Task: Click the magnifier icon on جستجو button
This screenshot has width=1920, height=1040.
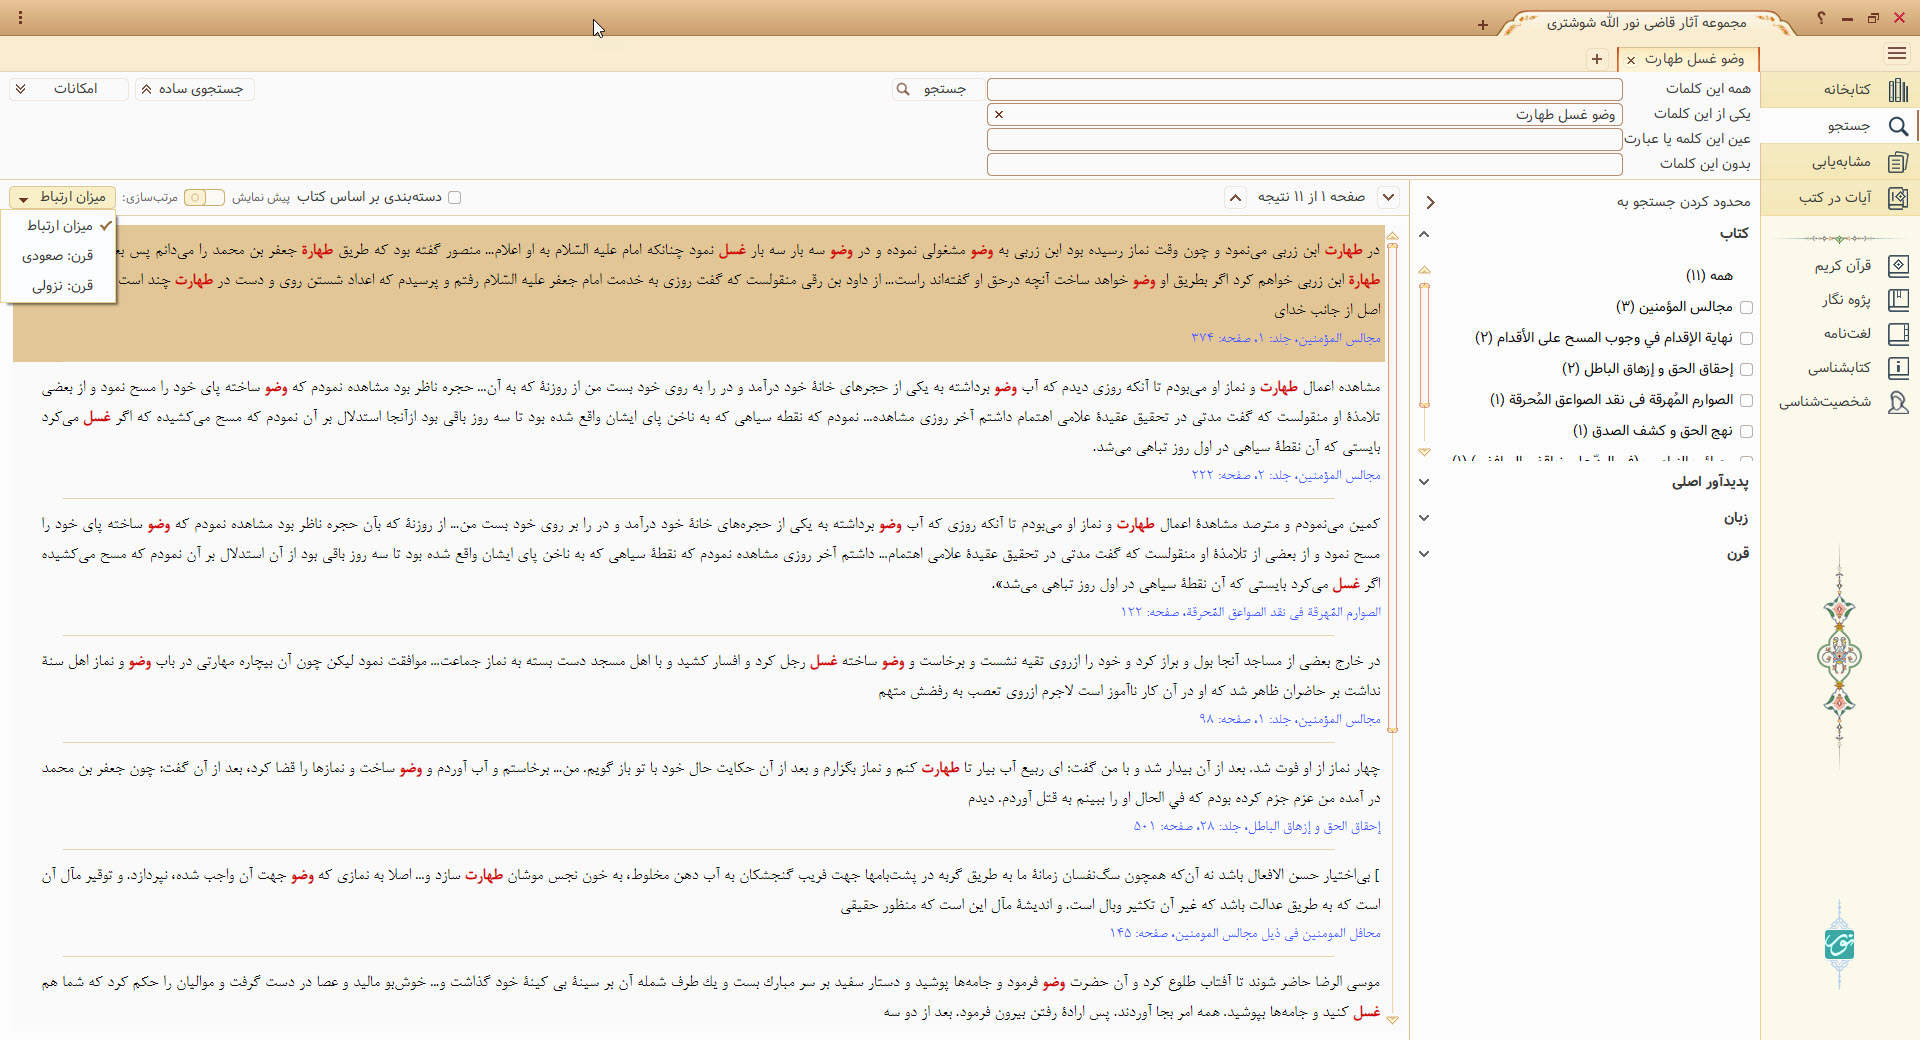Action: click(903, 90)
